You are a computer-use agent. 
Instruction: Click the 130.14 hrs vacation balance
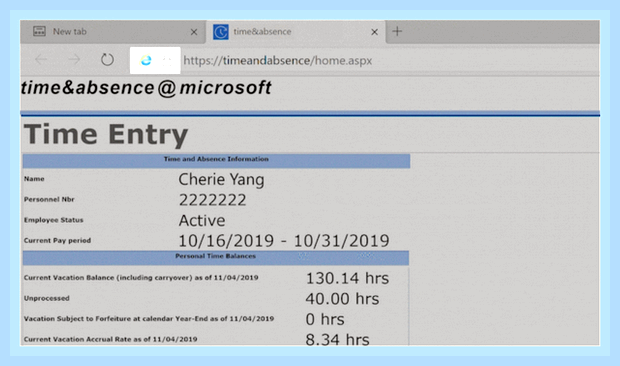348,278
